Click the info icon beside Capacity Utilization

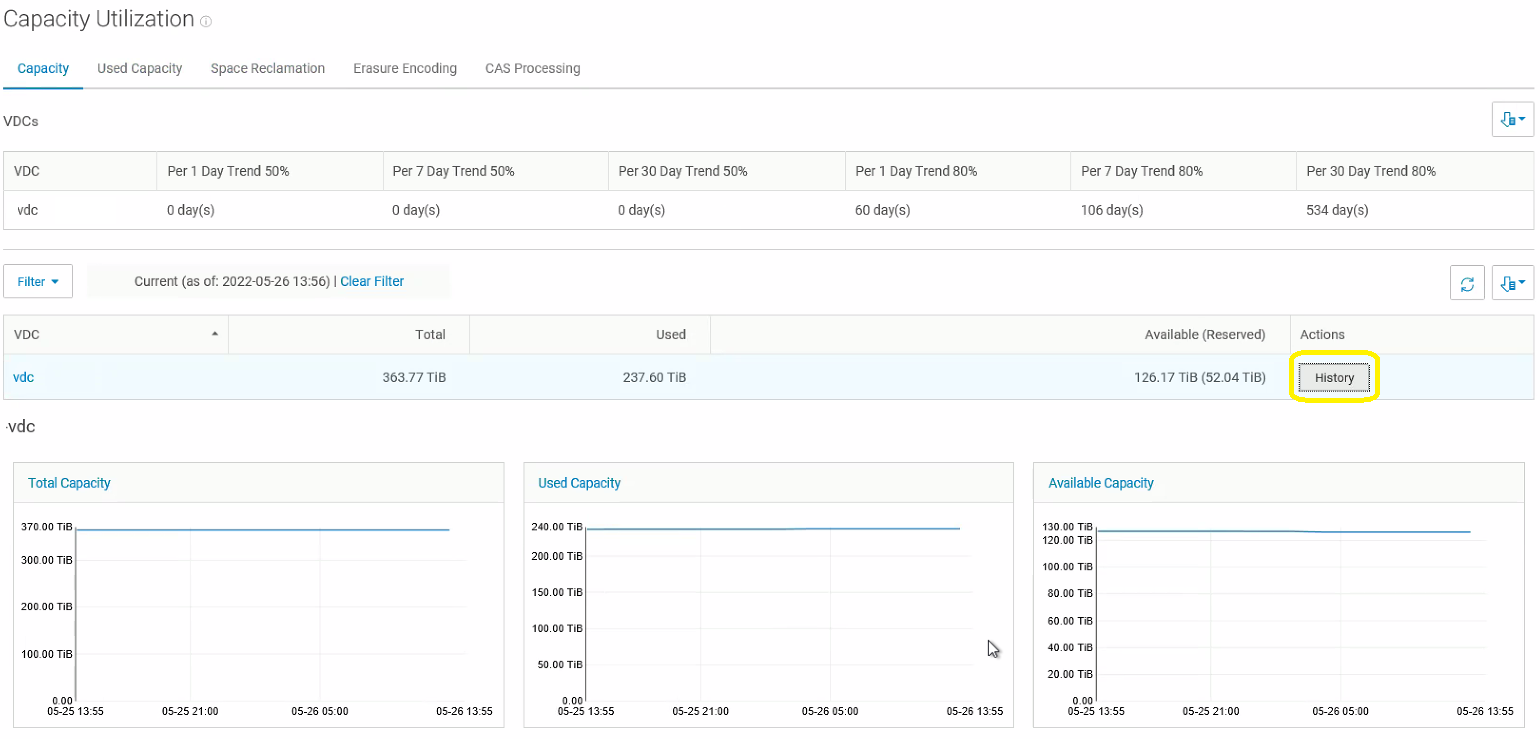[206, 21]
